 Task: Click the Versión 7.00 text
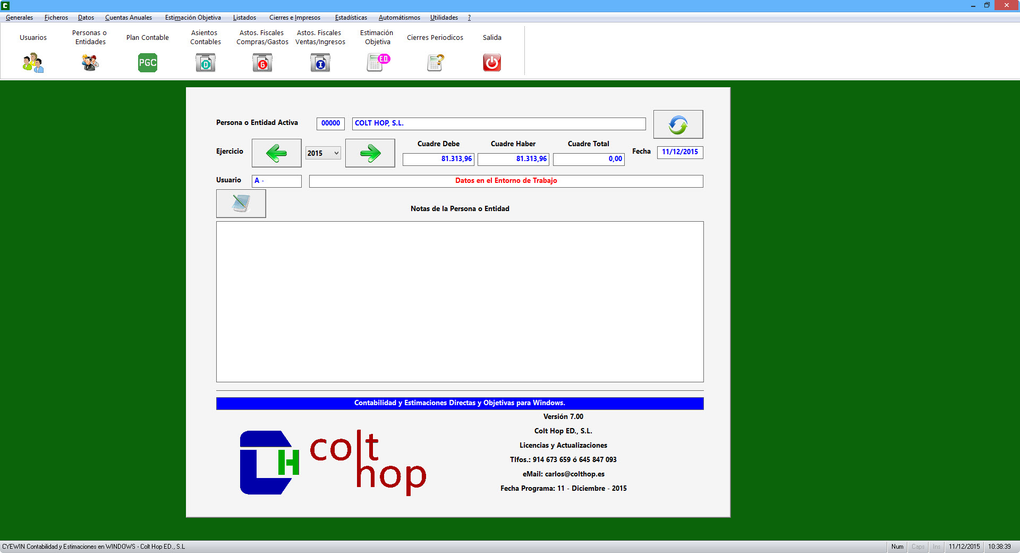563,416
